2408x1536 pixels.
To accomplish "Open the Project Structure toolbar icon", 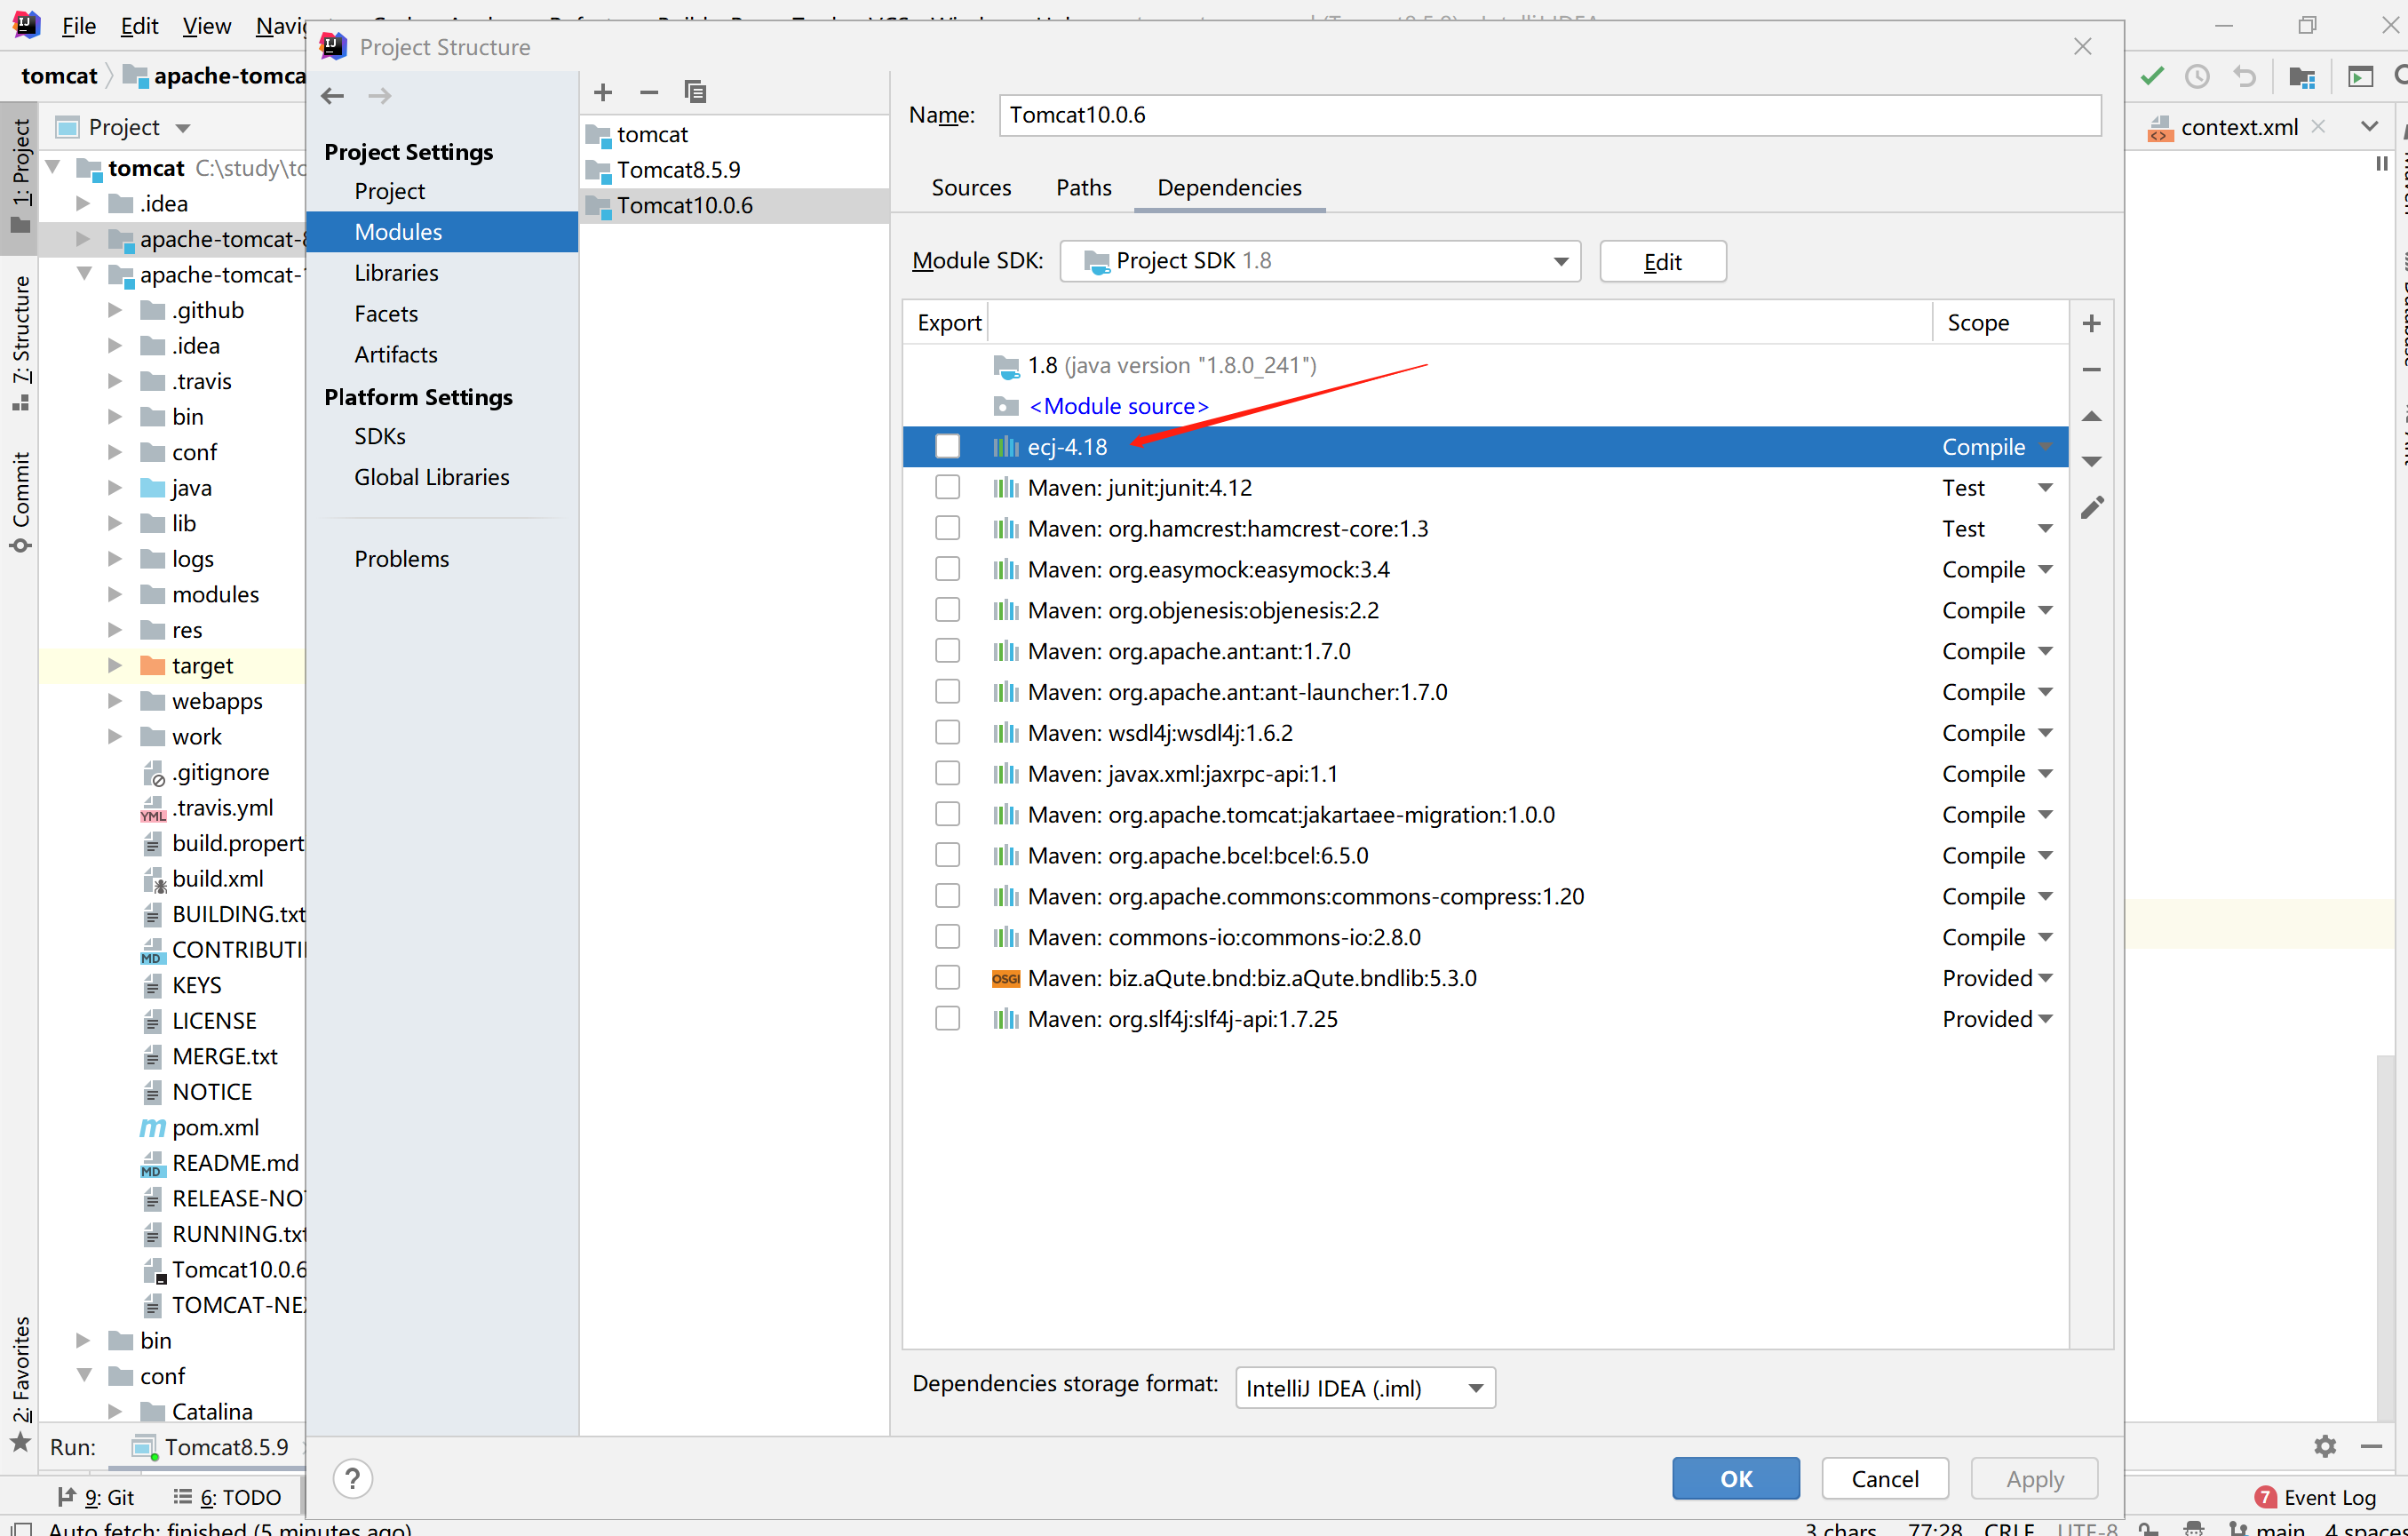I will (x=2302, y=76).
